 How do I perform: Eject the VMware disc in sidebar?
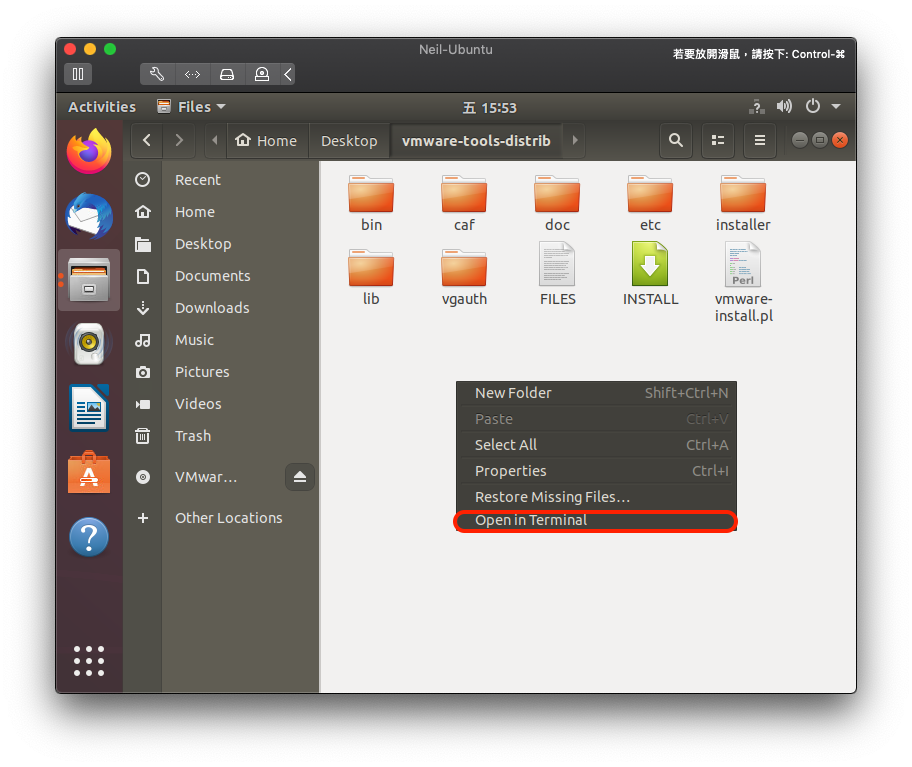coord(300,477)
